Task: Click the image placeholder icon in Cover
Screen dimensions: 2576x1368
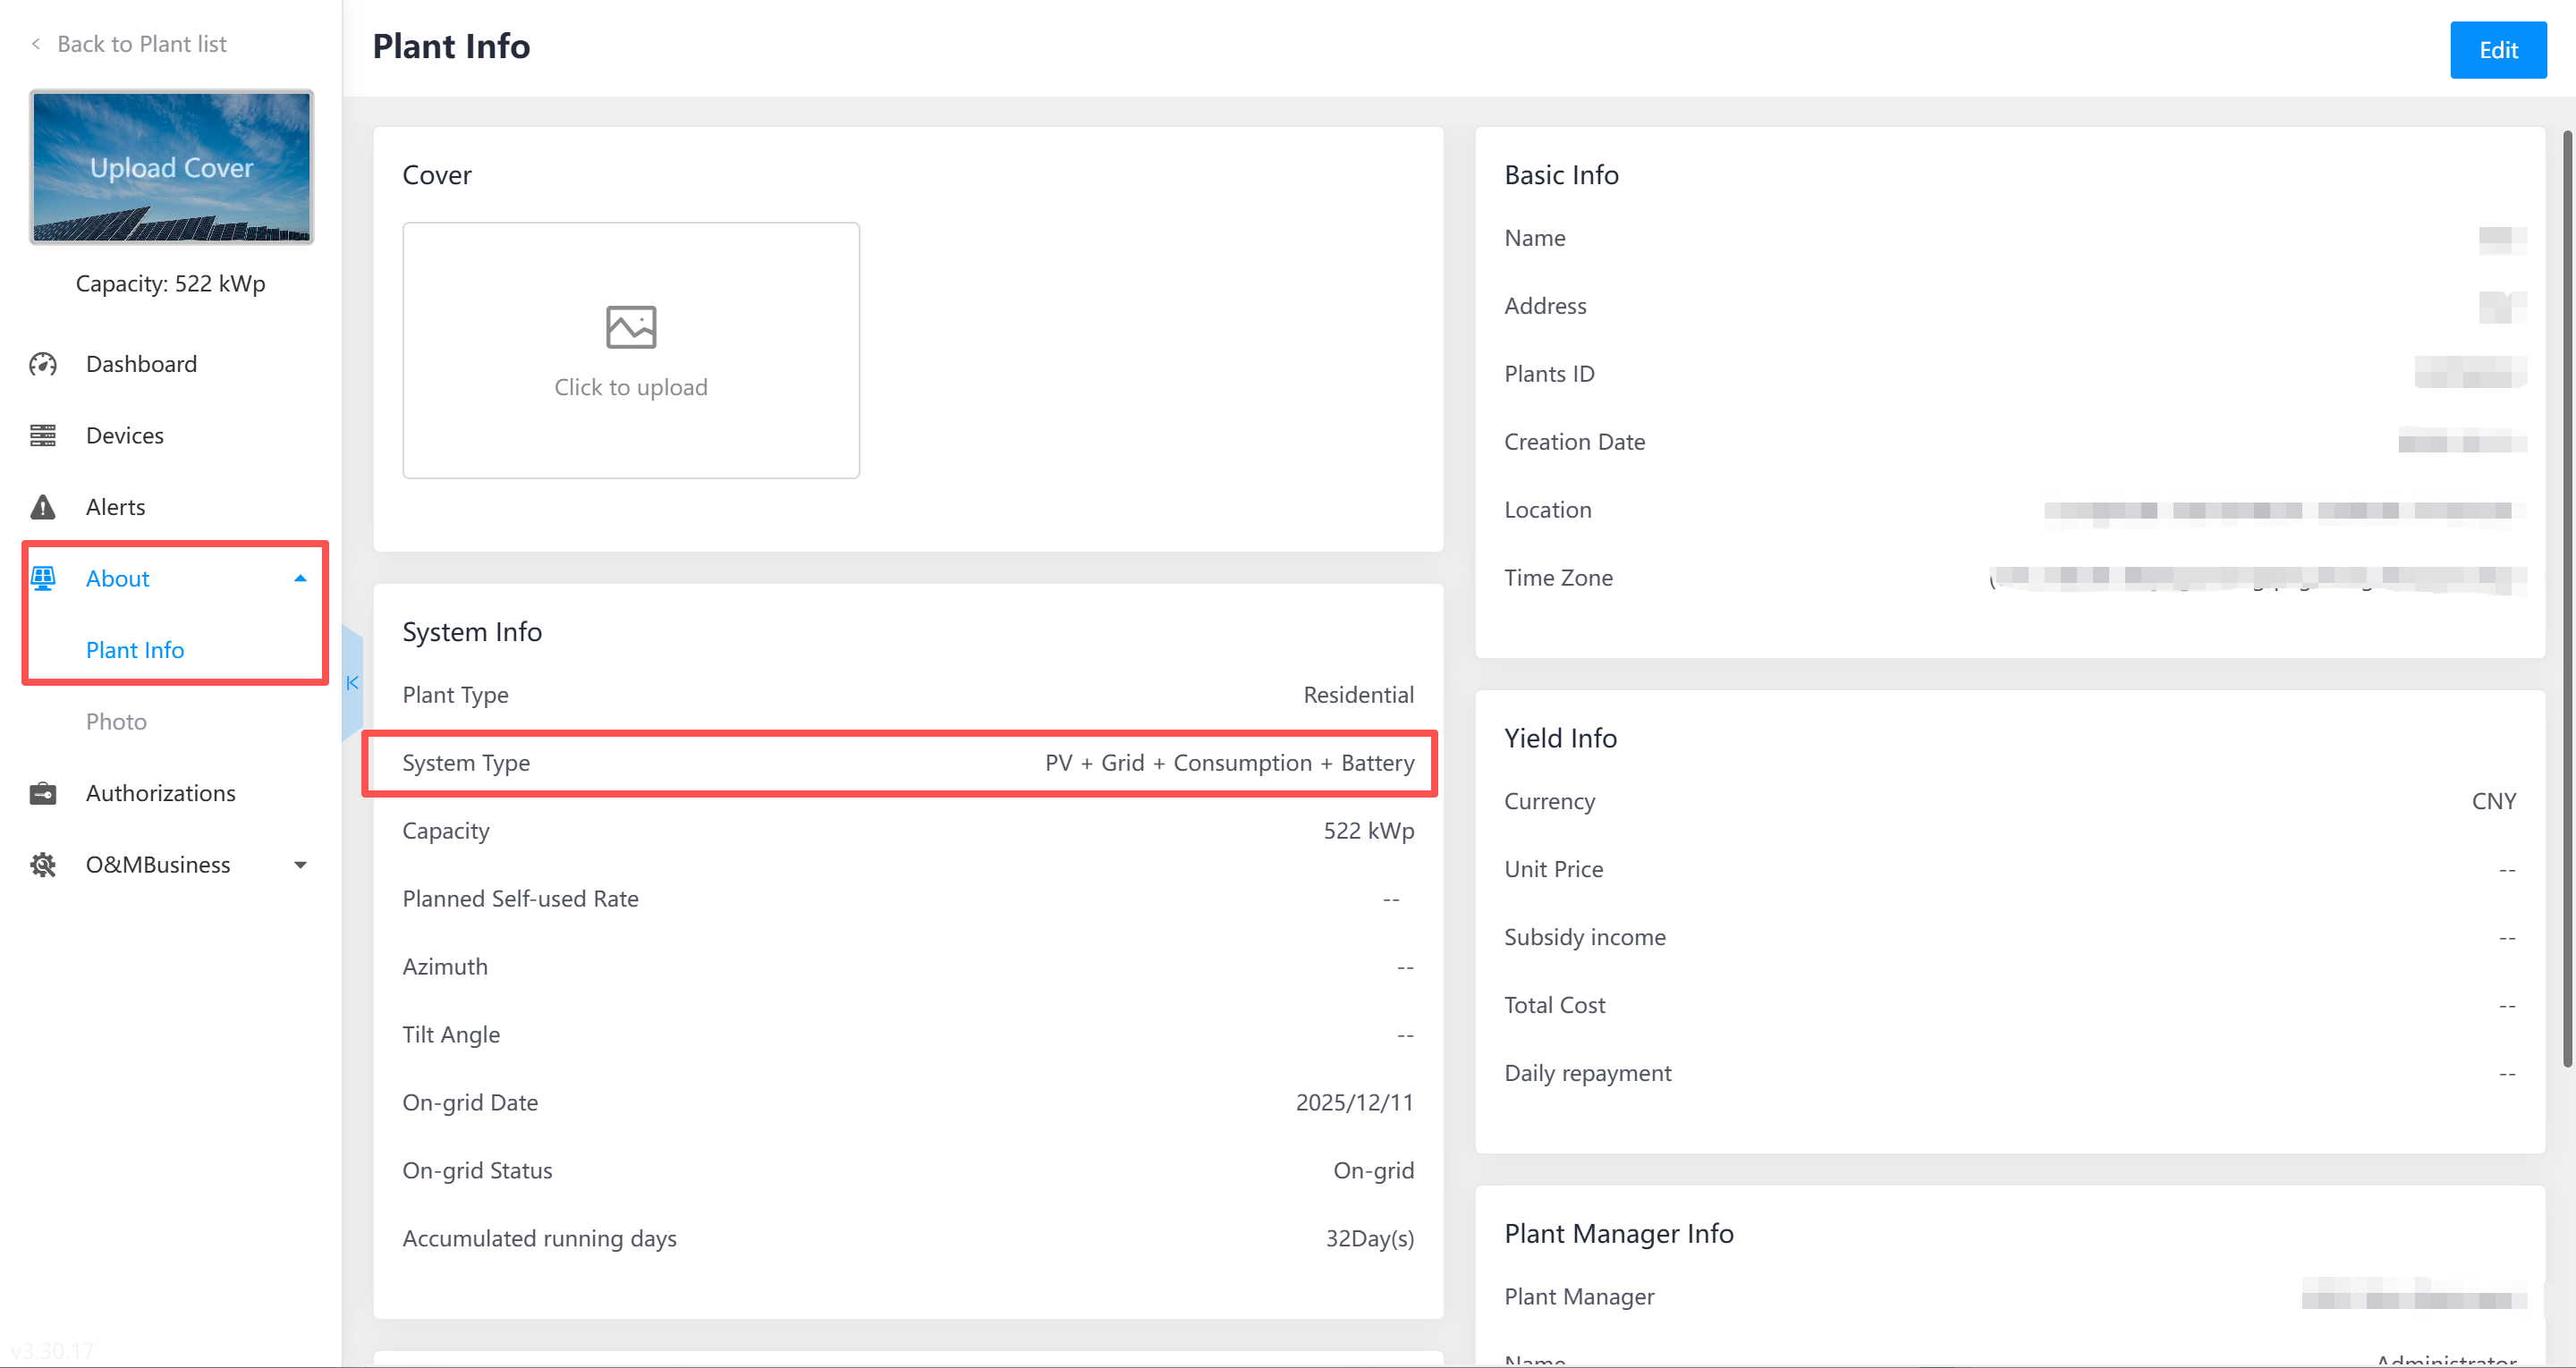Action: click(x=631, y=327)
